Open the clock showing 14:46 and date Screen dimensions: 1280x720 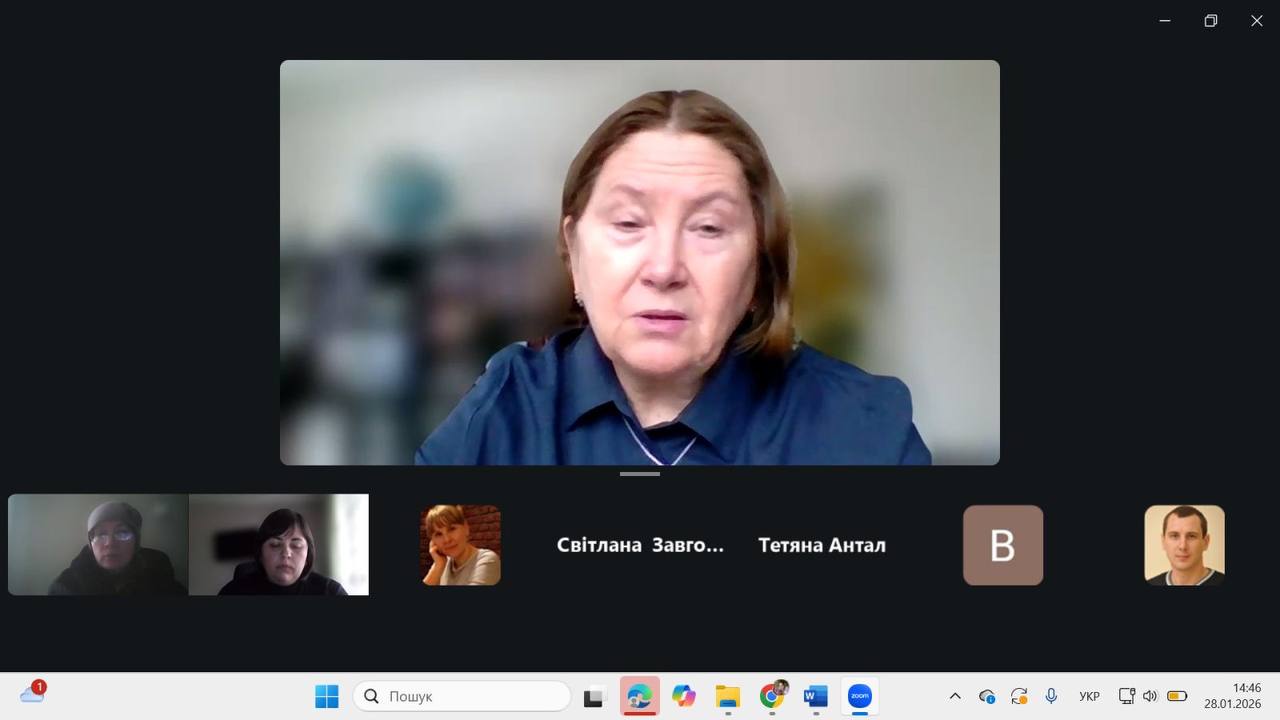pos(1233,696)
